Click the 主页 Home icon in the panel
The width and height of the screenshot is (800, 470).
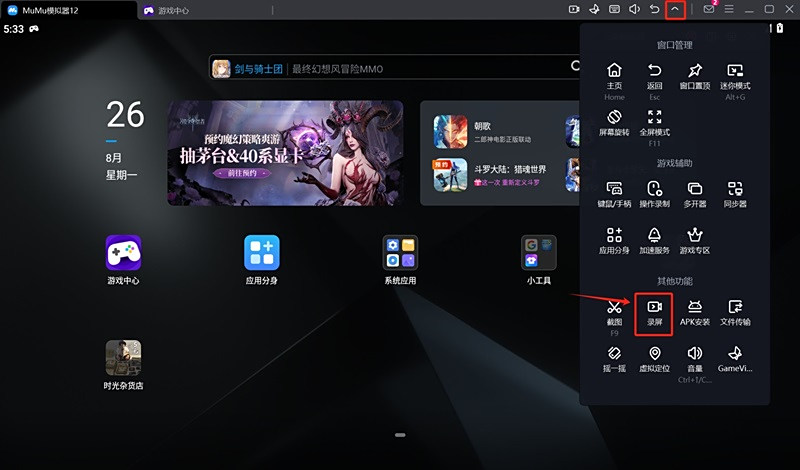(614, 70)
